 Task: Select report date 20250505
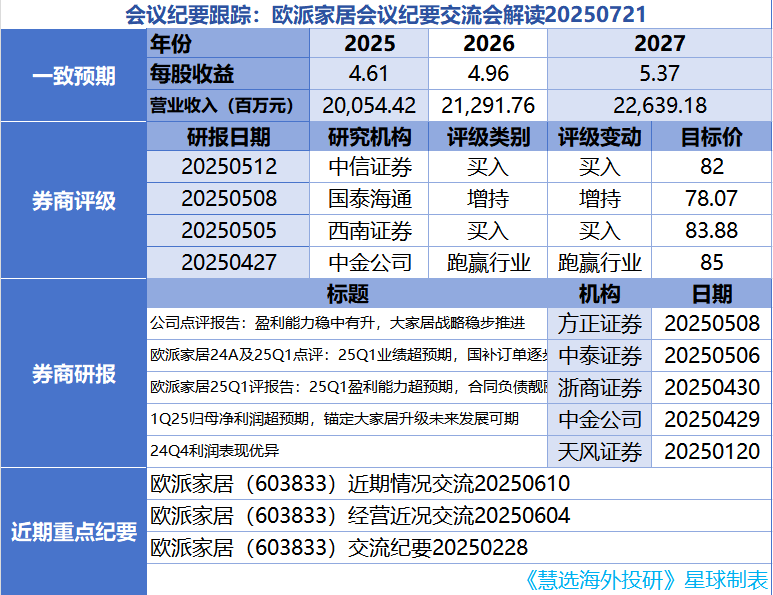[x=228, y=231]
